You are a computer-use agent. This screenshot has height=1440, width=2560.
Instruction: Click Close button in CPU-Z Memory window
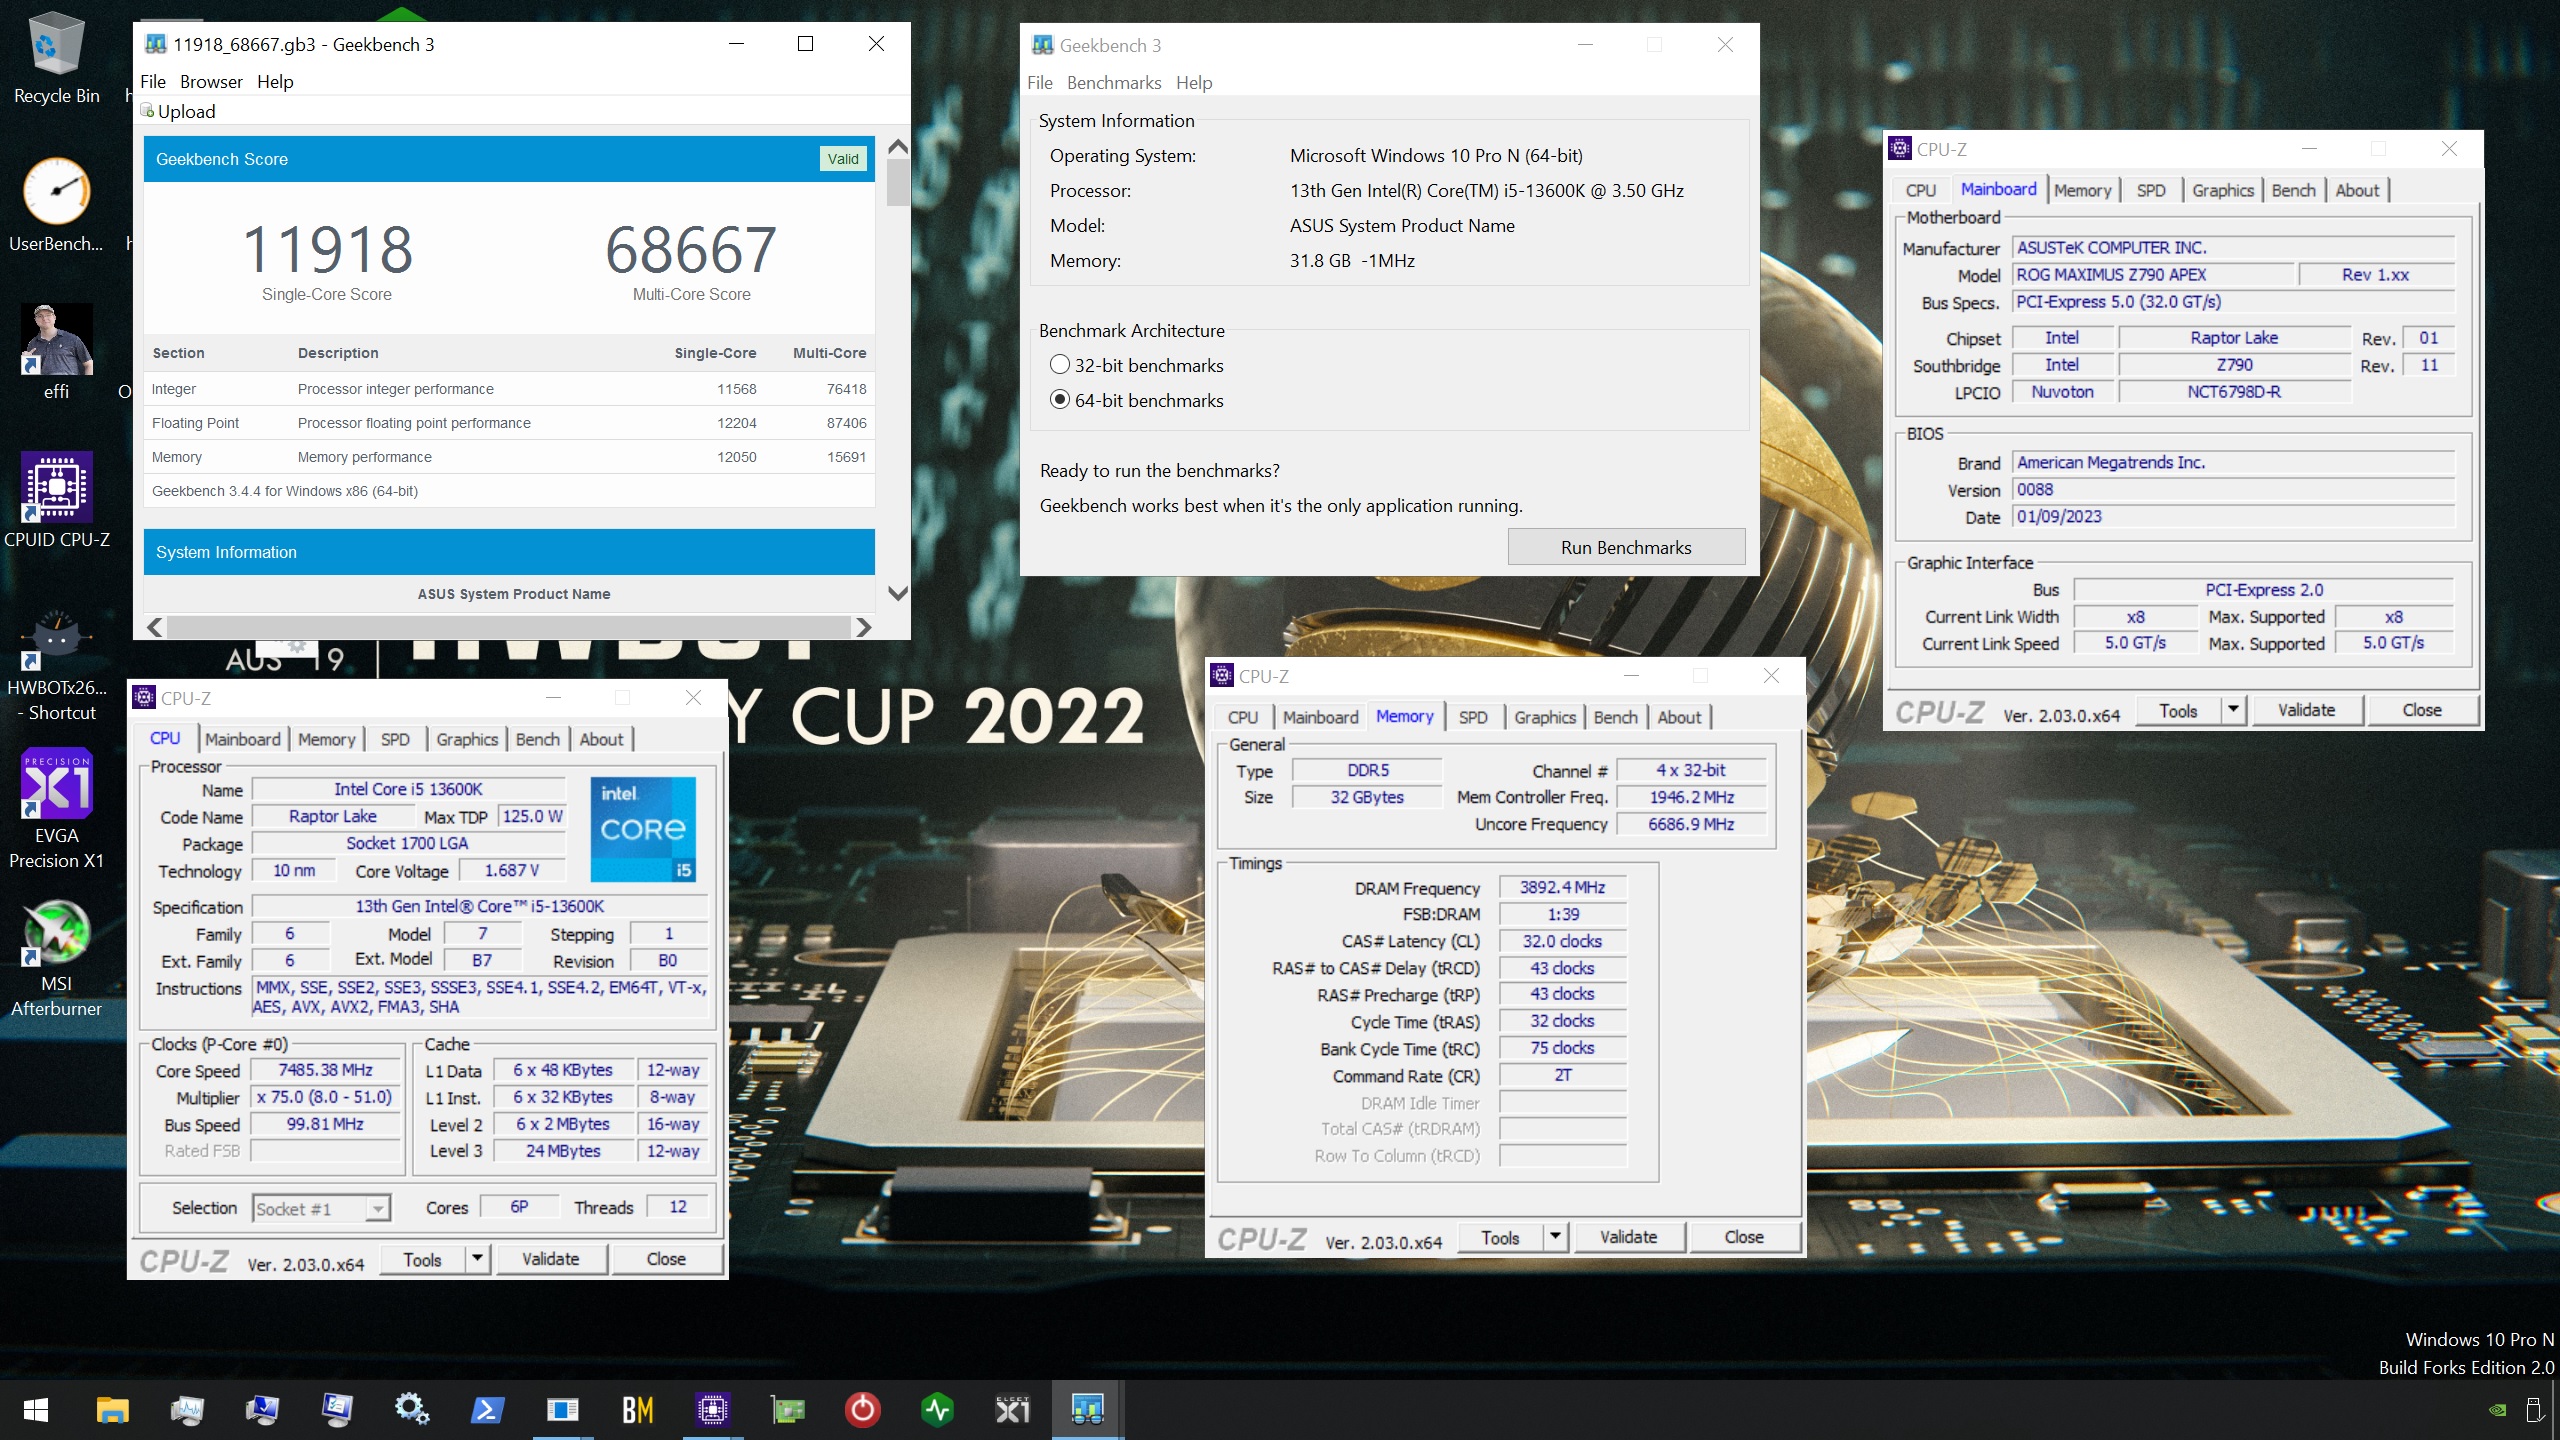click(1744, 1237)
